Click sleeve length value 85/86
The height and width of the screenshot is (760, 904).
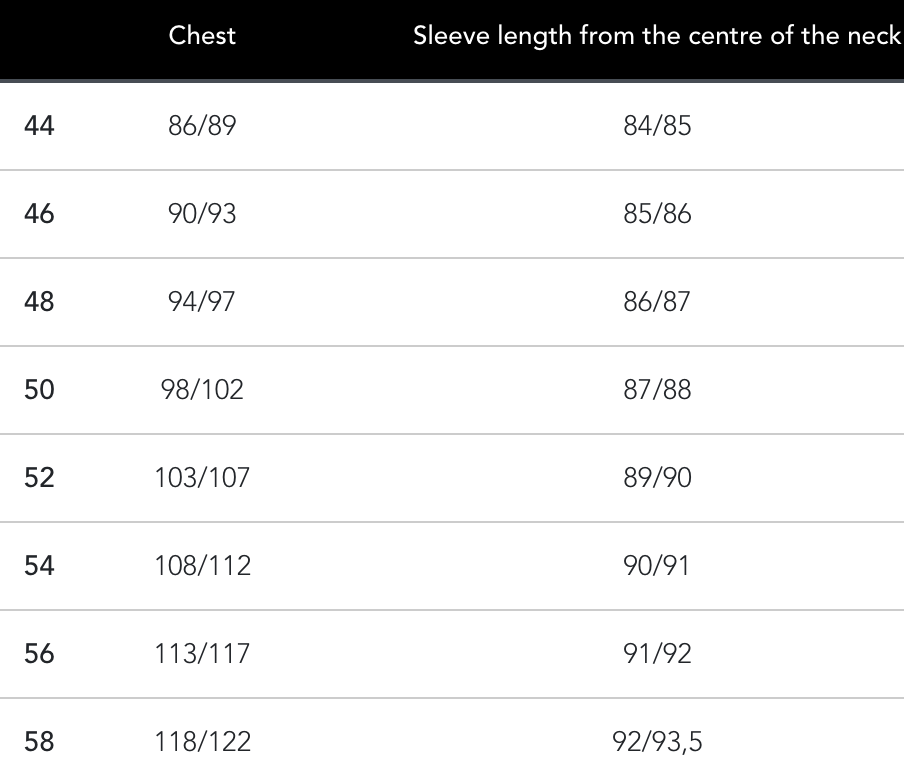[x=657, y=214]
